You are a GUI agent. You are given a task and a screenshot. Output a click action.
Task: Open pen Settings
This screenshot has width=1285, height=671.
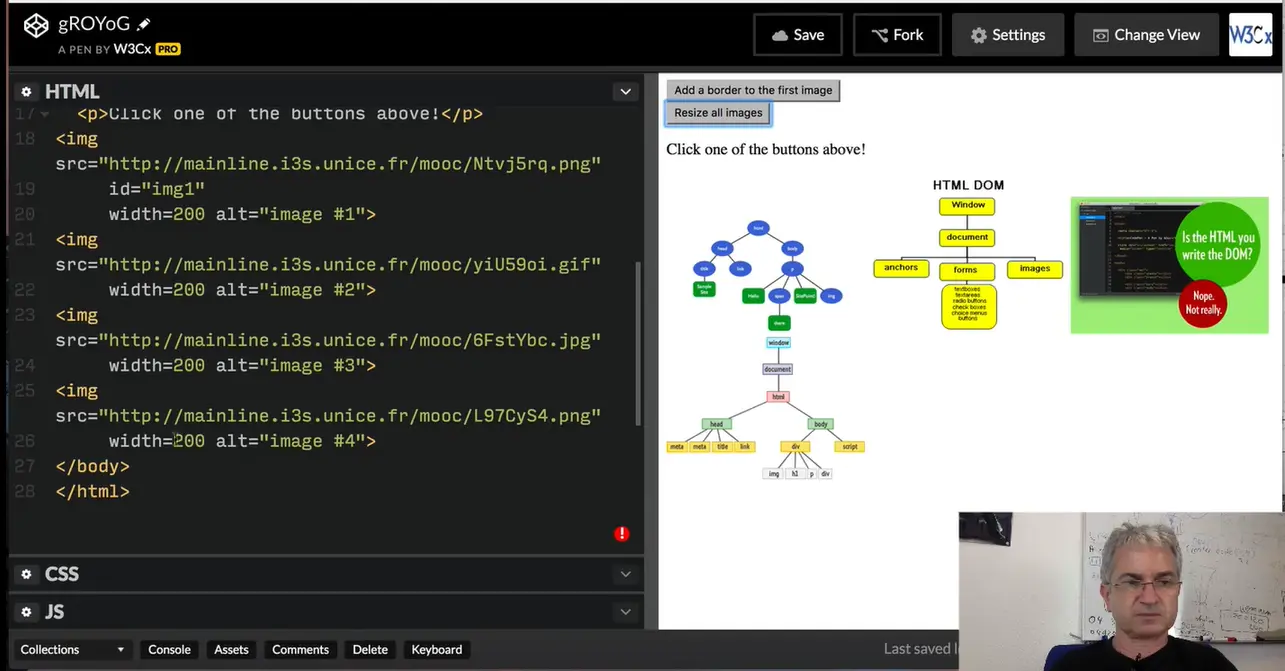pos(1007,35)
